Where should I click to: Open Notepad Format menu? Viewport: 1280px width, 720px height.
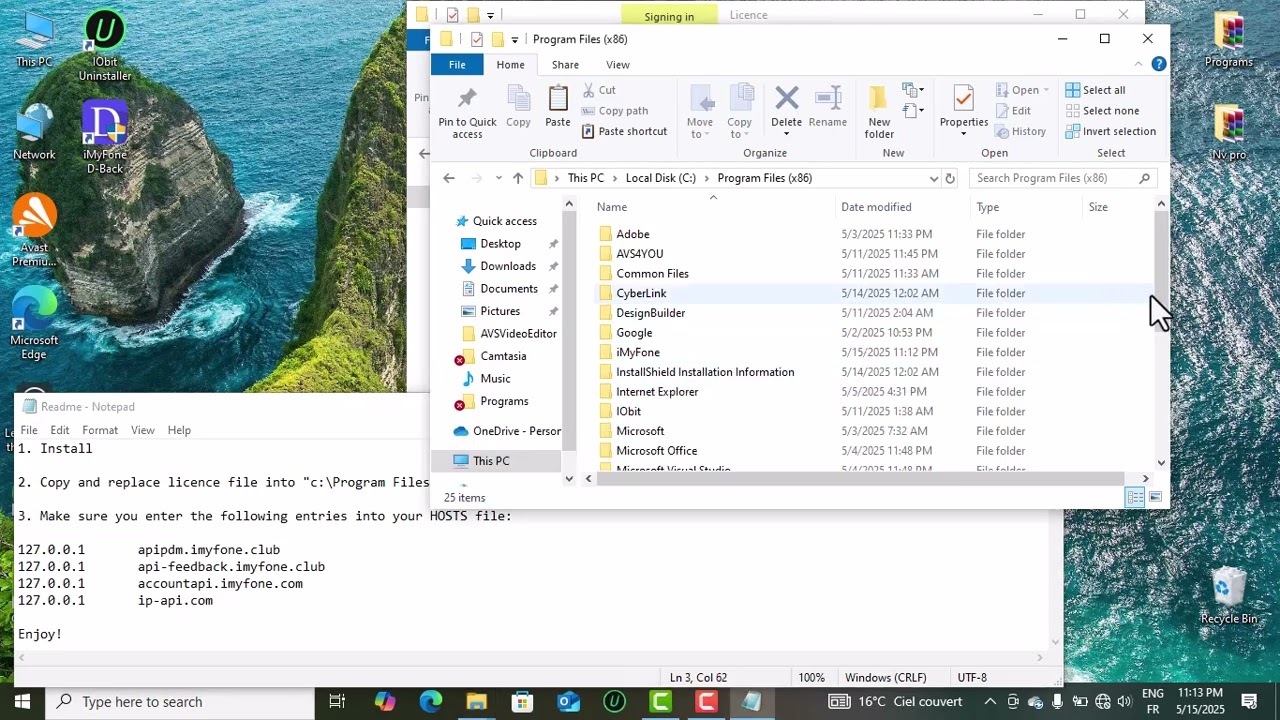point(100,430)
